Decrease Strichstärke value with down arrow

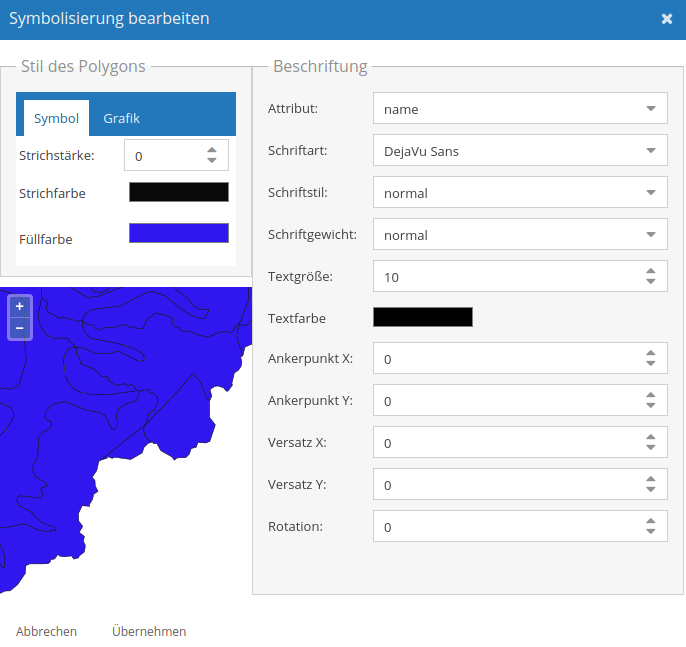click(x=212, y=161)
